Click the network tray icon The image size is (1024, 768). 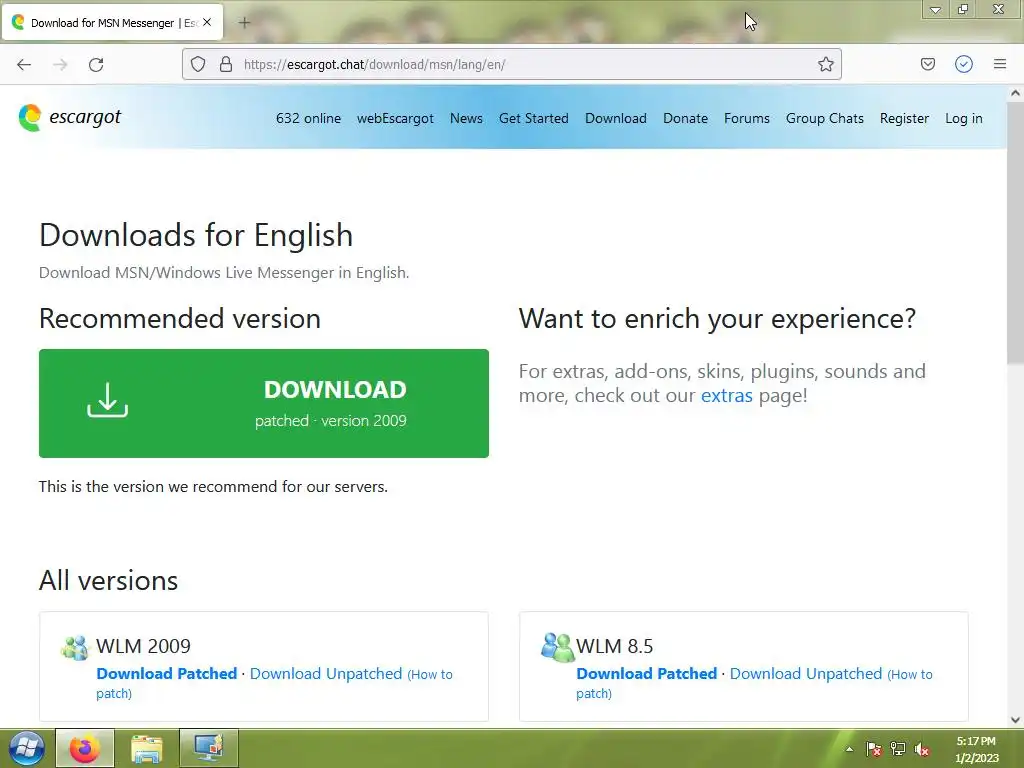coord(898,749)
